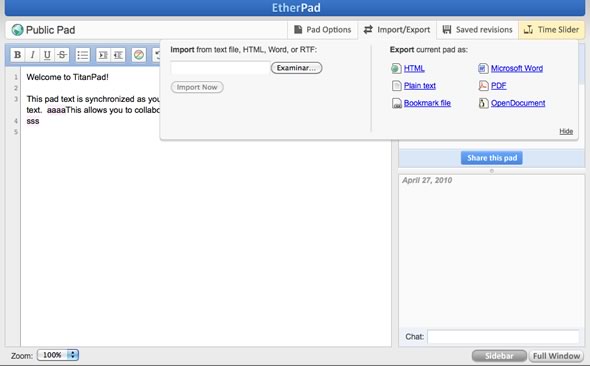Image resolution: width=590 pixels, height=366 pixels.
Task: Click the April 27, 2010 chat date
Action: pyautogui.click(x=427, y=180)
